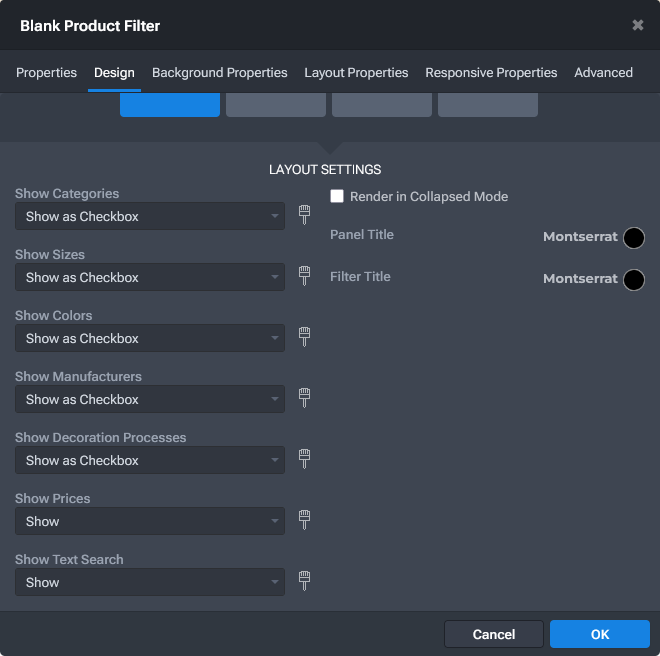Pick the Filter Title black color swatch

click(633, 280)
